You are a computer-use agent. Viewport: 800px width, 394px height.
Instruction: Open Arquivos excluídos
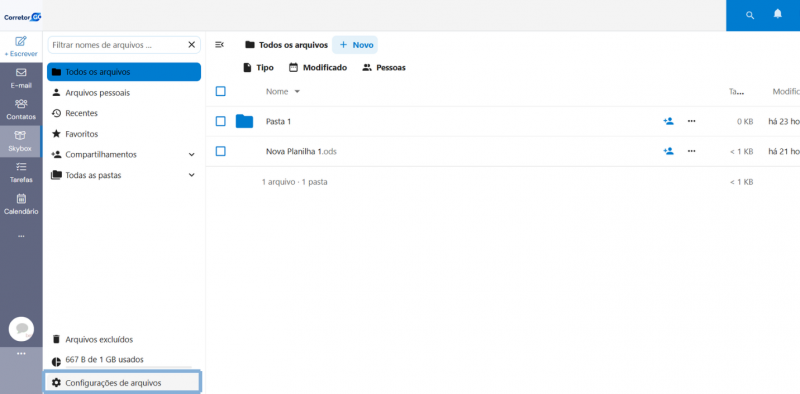tap(124, 339)
